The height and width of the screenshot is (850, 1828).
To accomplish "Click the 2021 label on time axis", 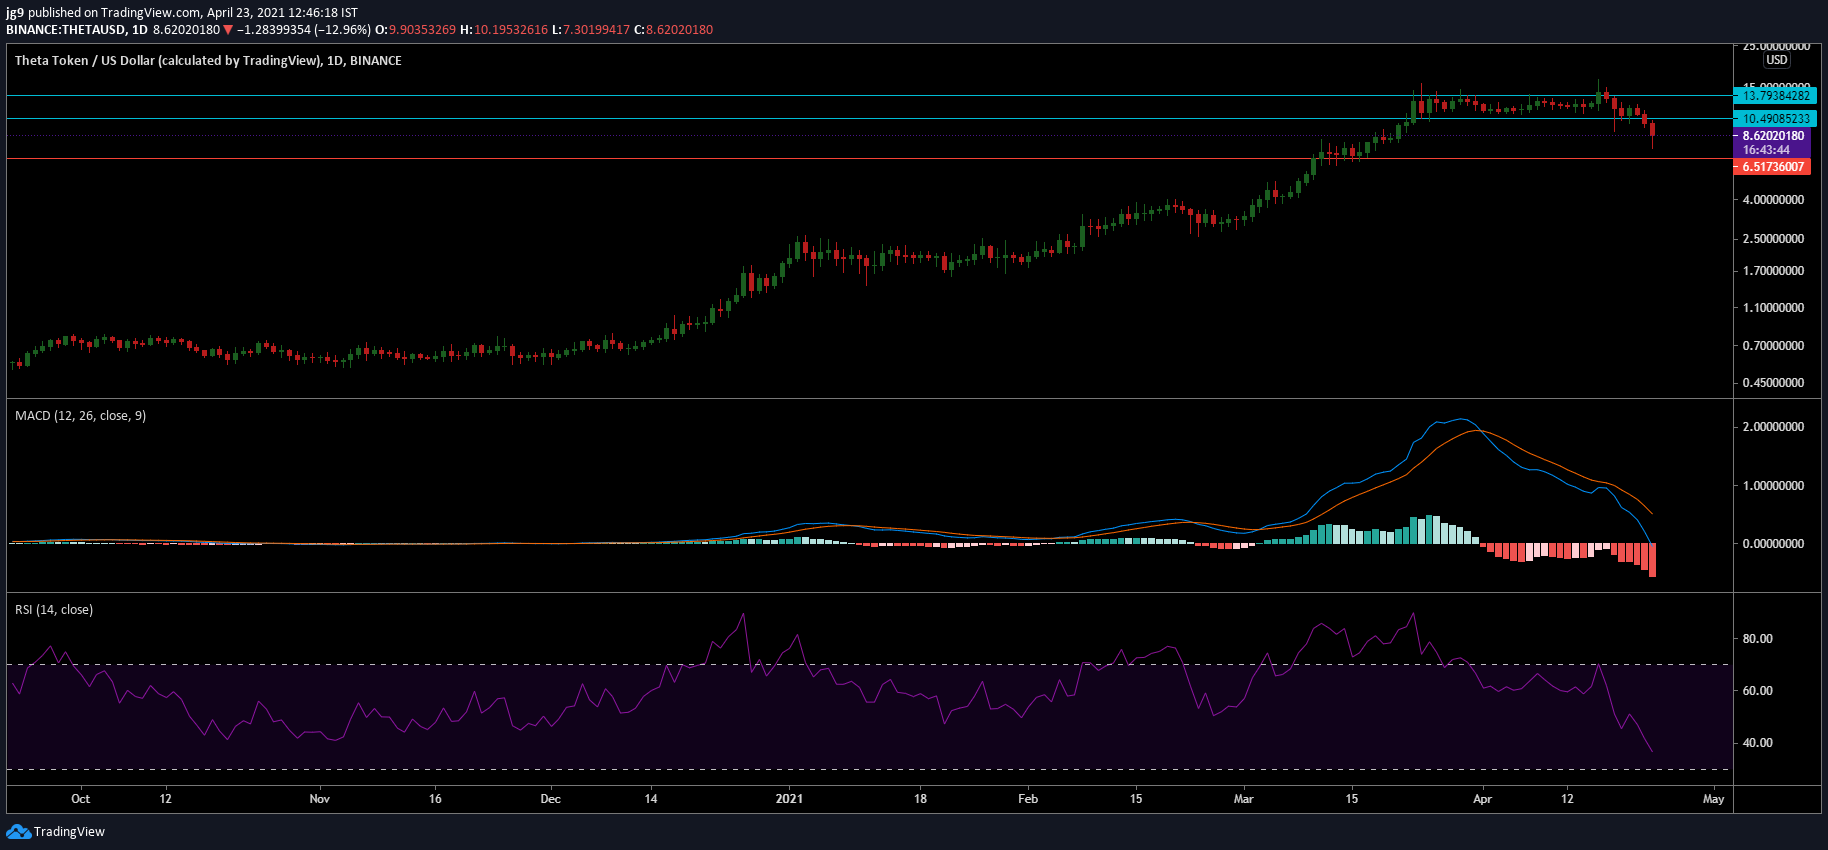I will click(789, 799).
